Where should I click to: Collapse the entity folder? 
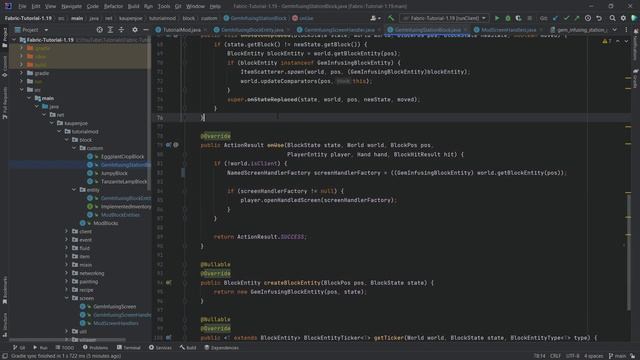click(74, 190)
